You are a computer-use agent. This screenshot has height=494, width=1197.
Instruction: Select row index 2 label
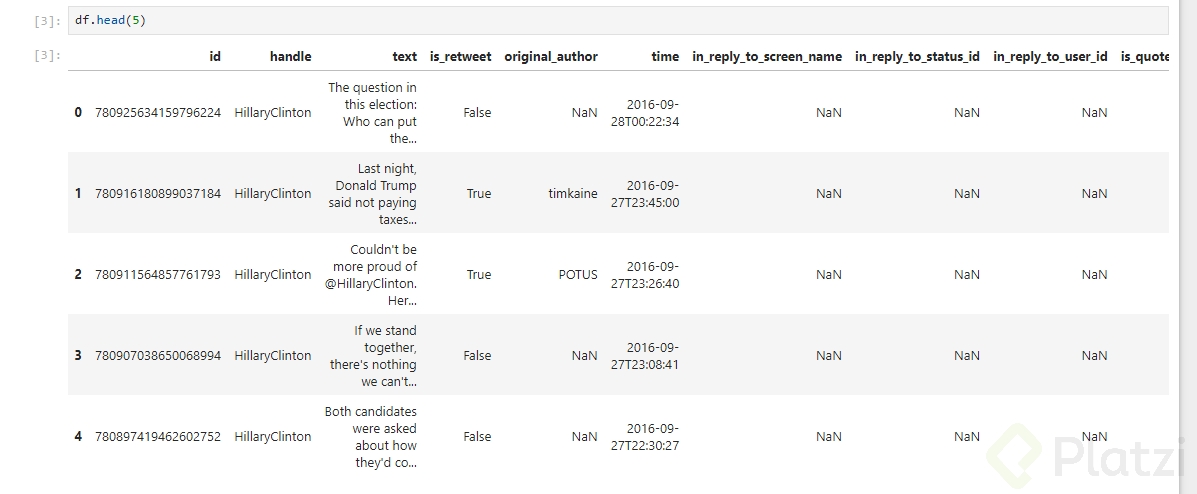click(78, 275)
